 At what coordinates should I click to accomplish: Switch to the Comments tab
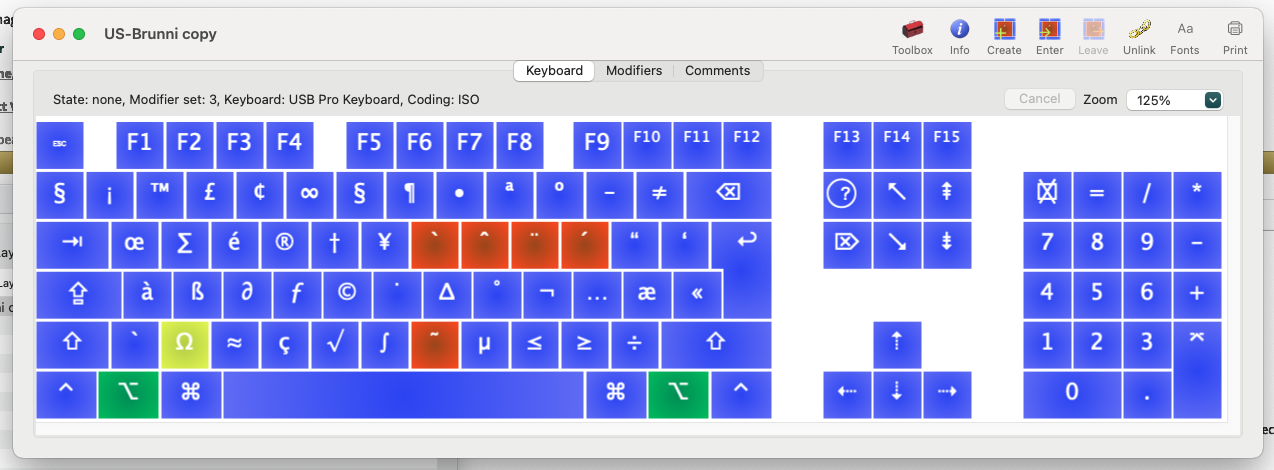(x=718, y=71)
